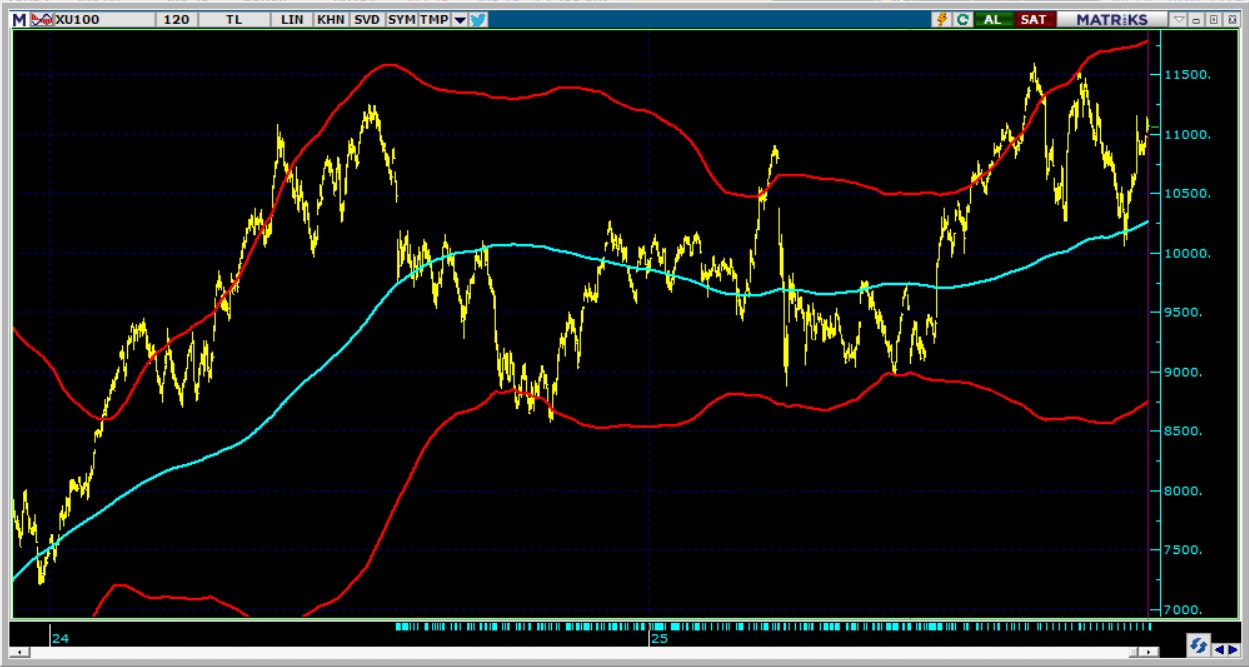
Task: Open the chart type icon beside XU100
Action: [41, 19]
